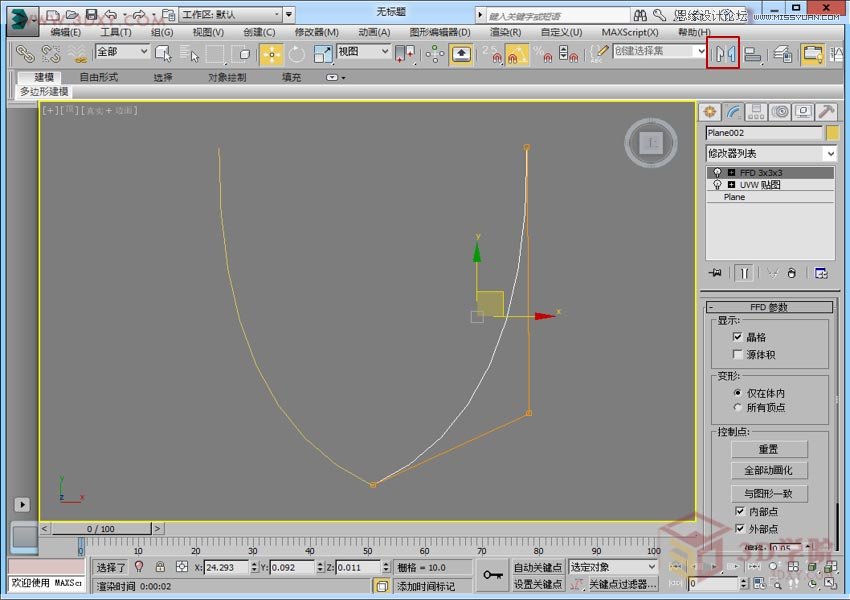Open the 工具(T) menu
850x600 pixels.
pyautogui.click(x=116, y=33)
